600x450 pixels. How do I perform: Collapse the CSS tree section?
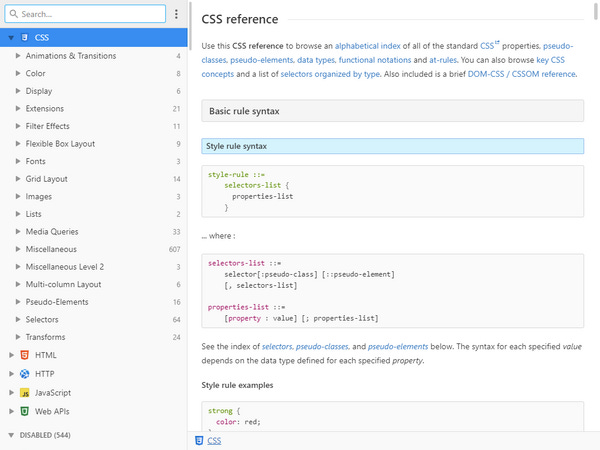[10, 38]
